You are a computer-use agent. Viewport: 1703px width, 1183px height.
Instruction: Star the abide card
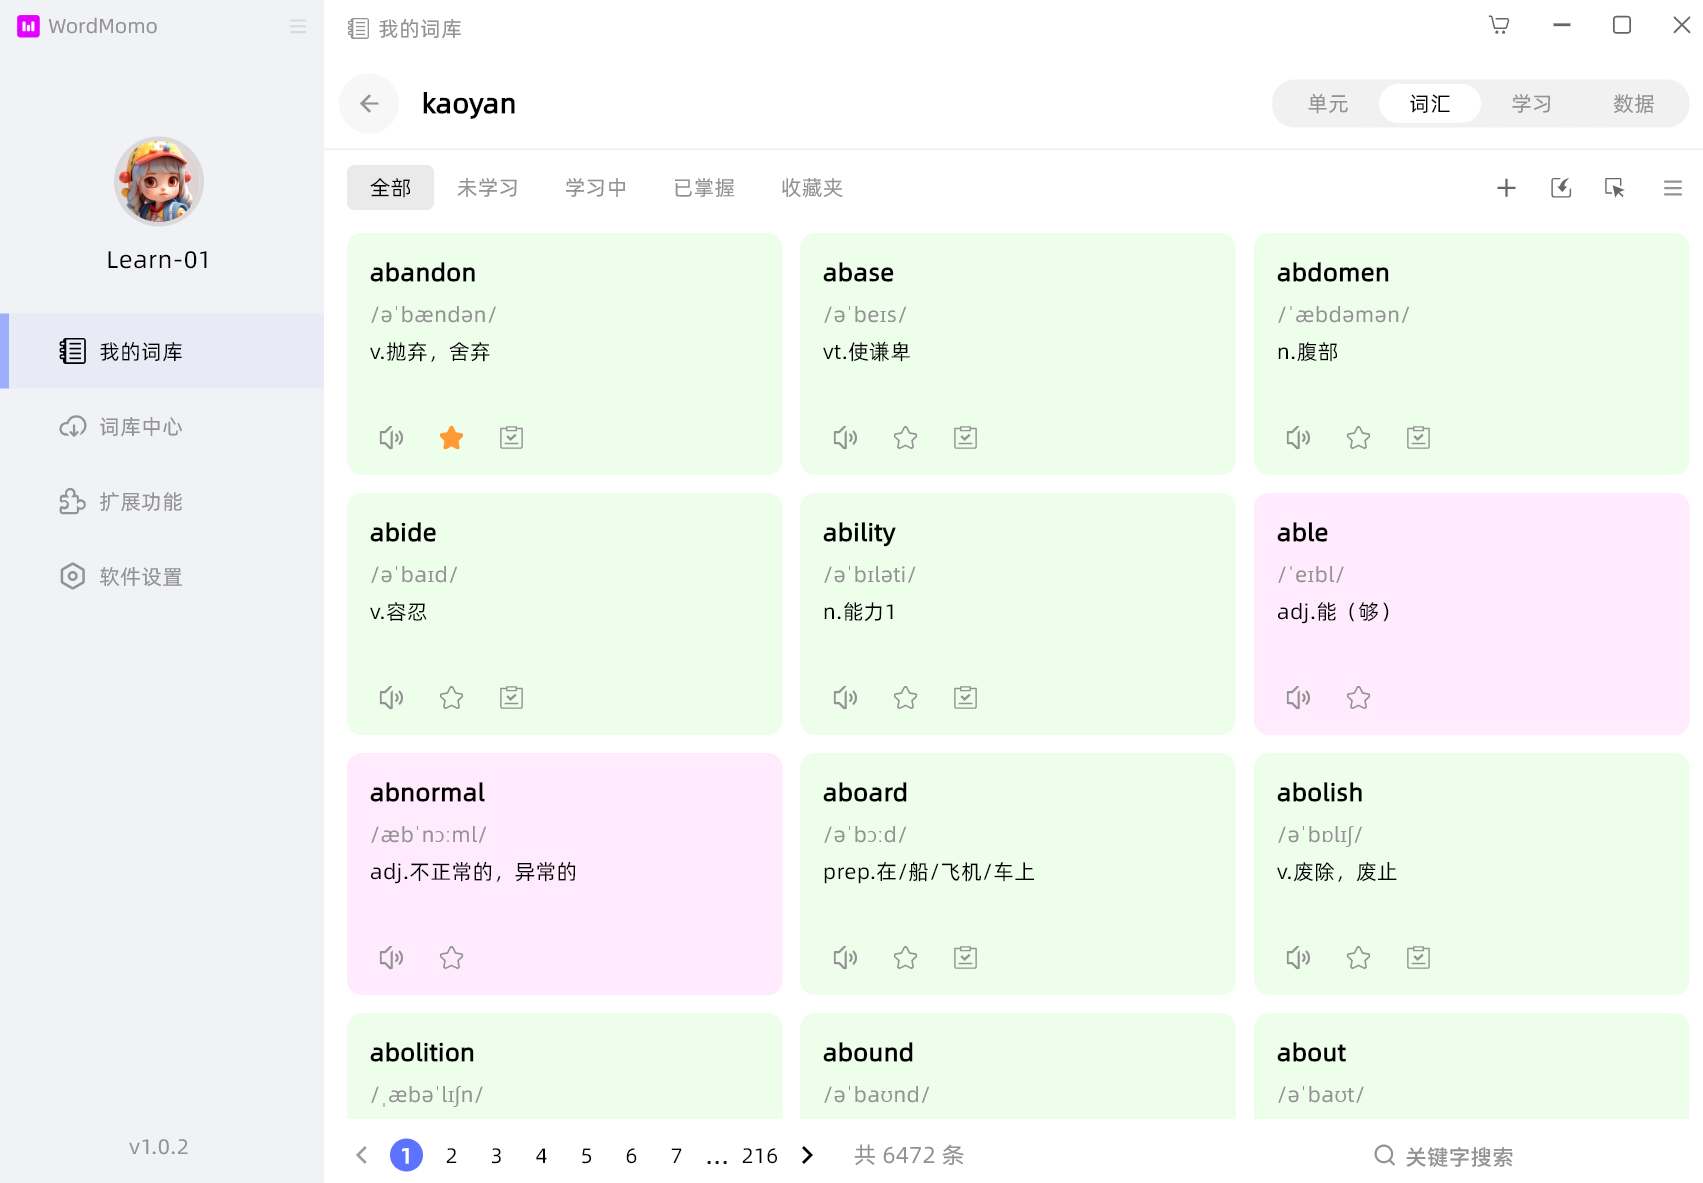pos(451,698)
